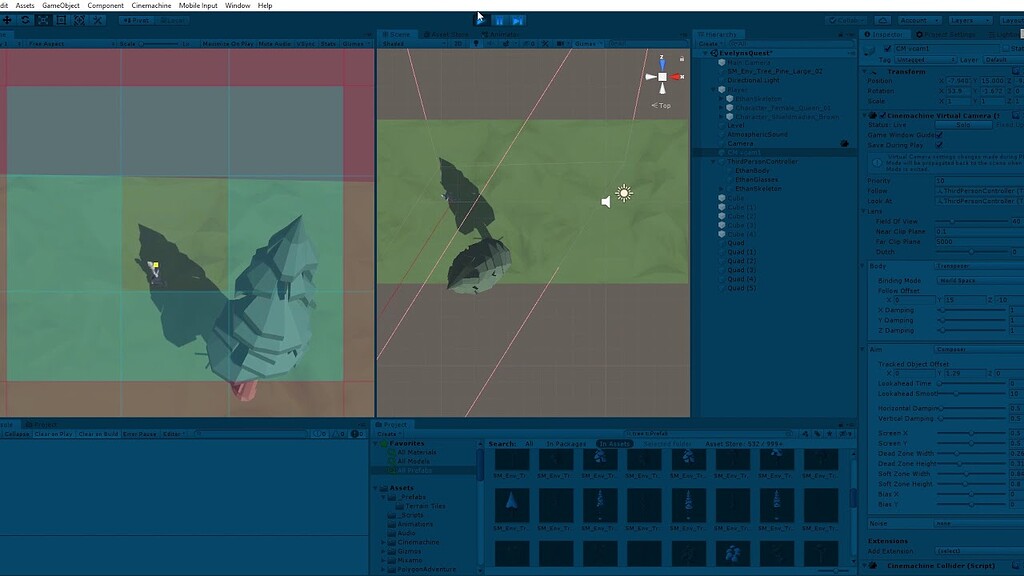This screenshot has height=576, width=1024.
Task: Disable the CM vcam1 active checkbox in Inspector
Action: point(887,49)
